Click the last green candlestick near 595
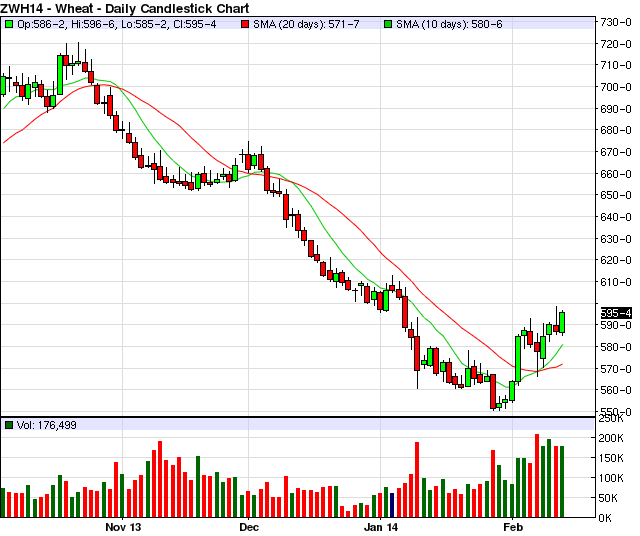 (x=562, y=322)
